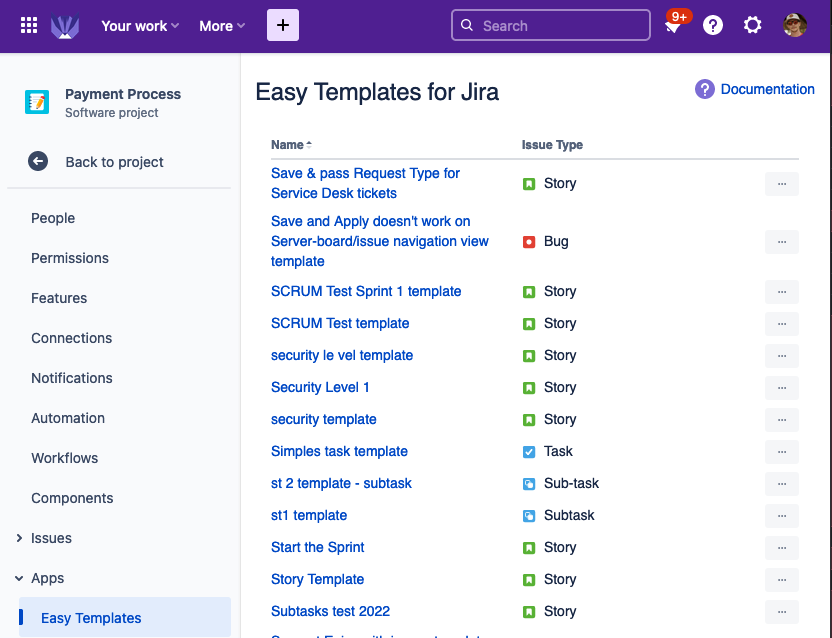The height and width of the screenshot is (638, 832).
Task: Open the more actions menu for Bug template
Action: pos(781,241)
